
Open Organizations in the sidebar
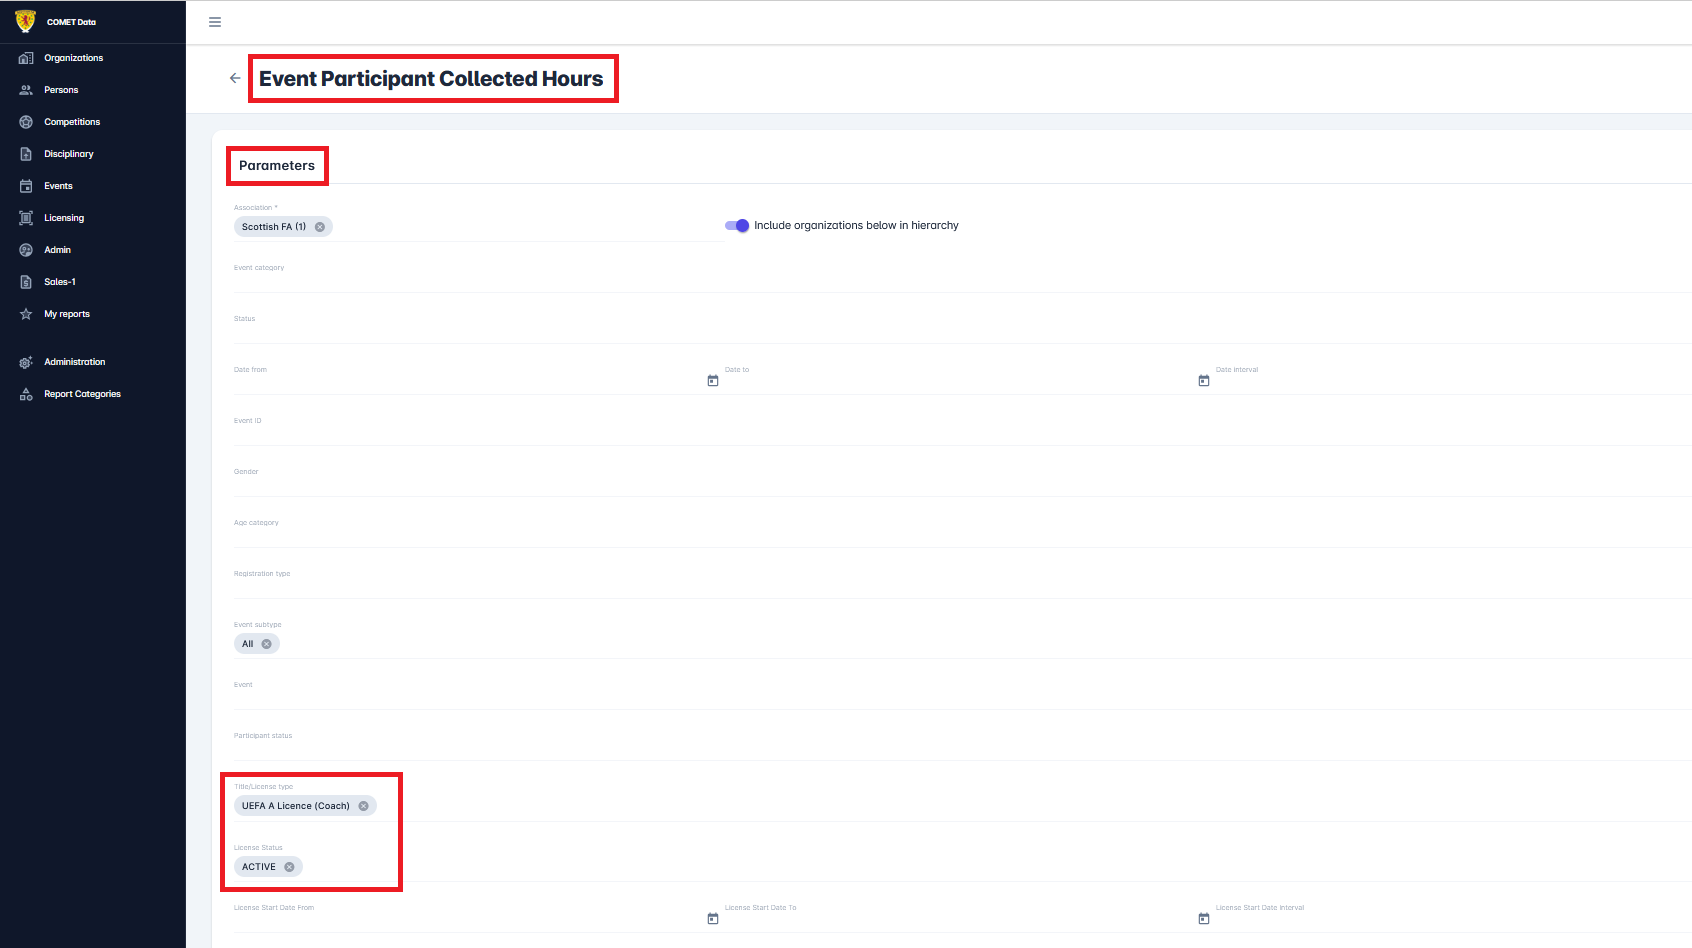click(x=73, y=58)
